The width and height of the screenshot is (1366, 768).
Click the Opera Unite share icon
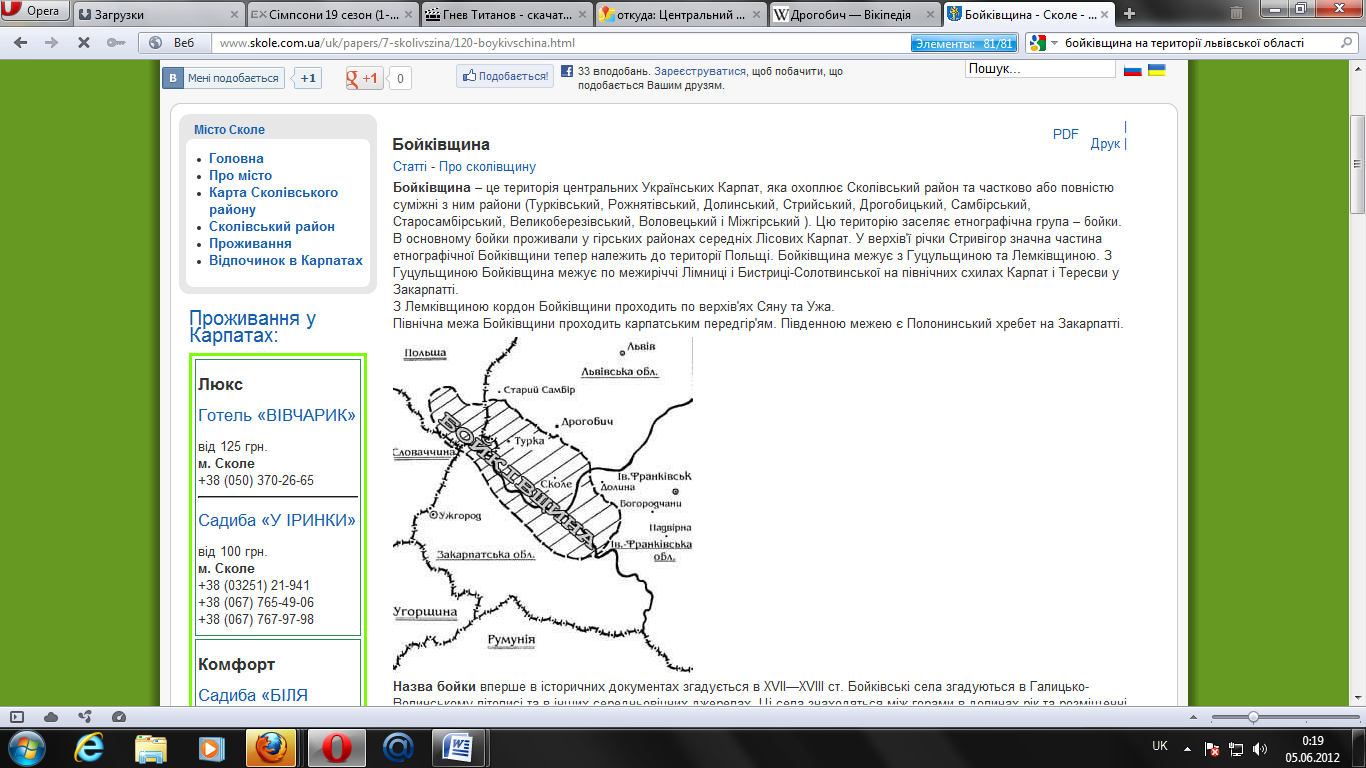85,717
